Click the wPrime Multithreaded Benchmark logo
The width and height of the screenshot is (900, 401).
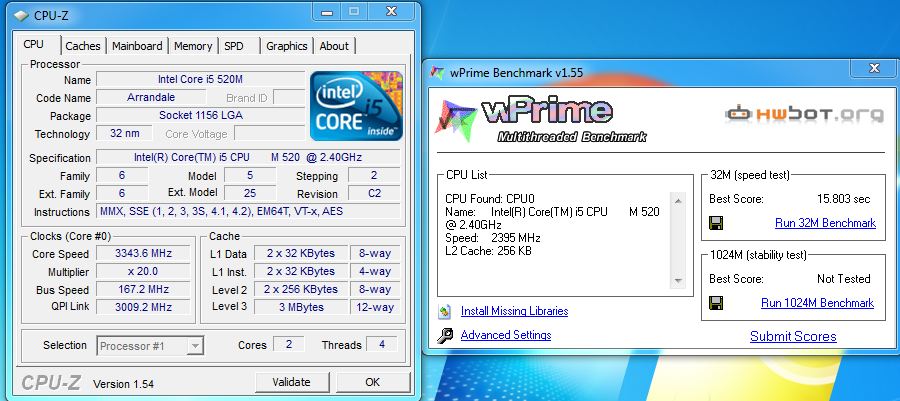541,120
